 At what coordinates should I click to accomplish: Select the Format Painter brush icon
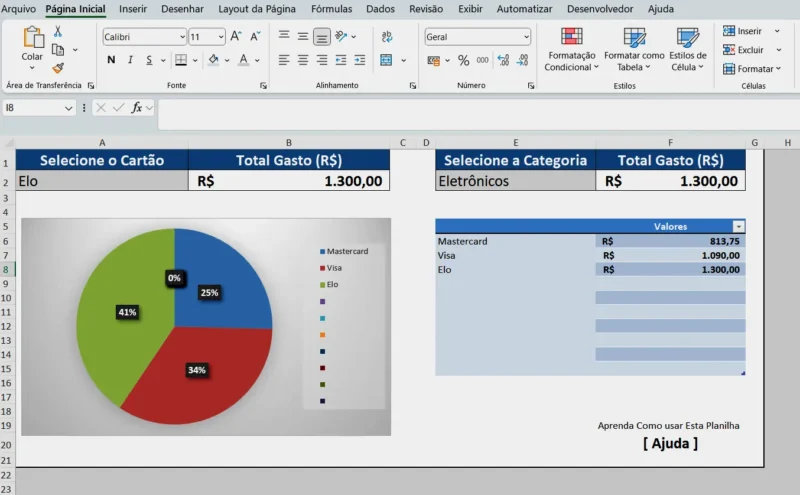click(x=58, y=68)
